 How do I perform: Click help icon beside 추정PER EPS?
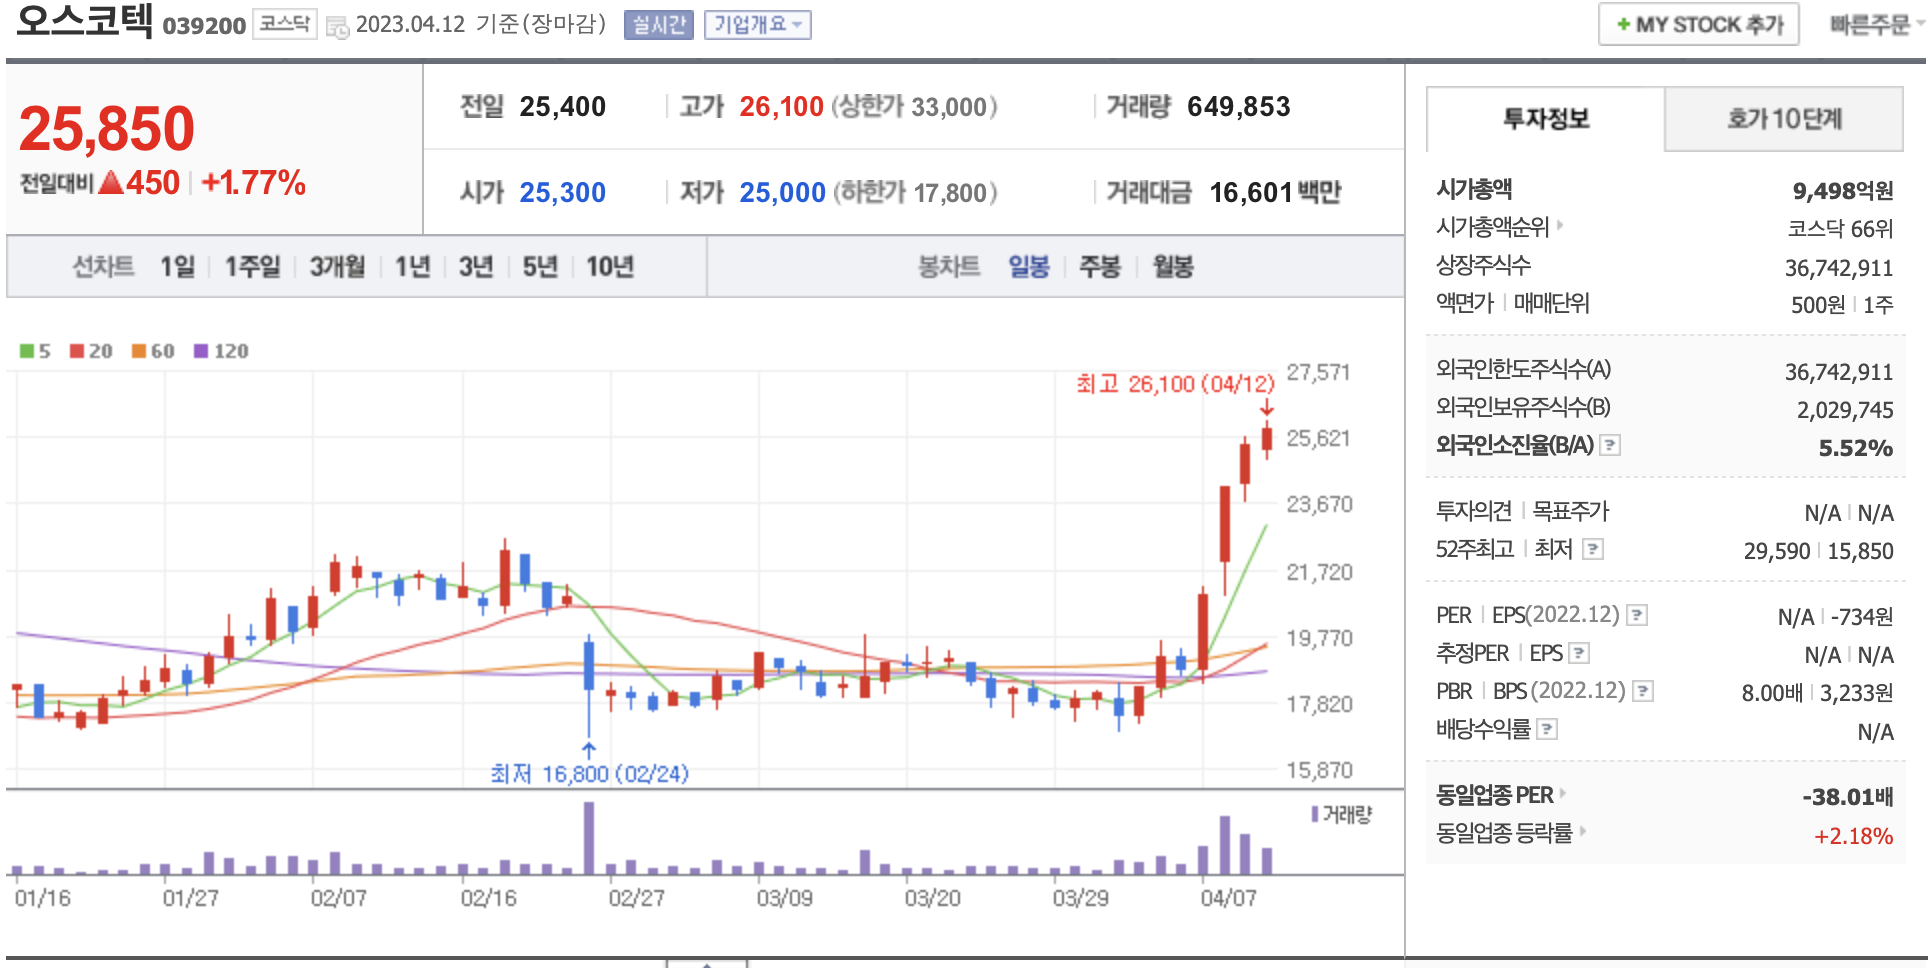[1579, 653]
